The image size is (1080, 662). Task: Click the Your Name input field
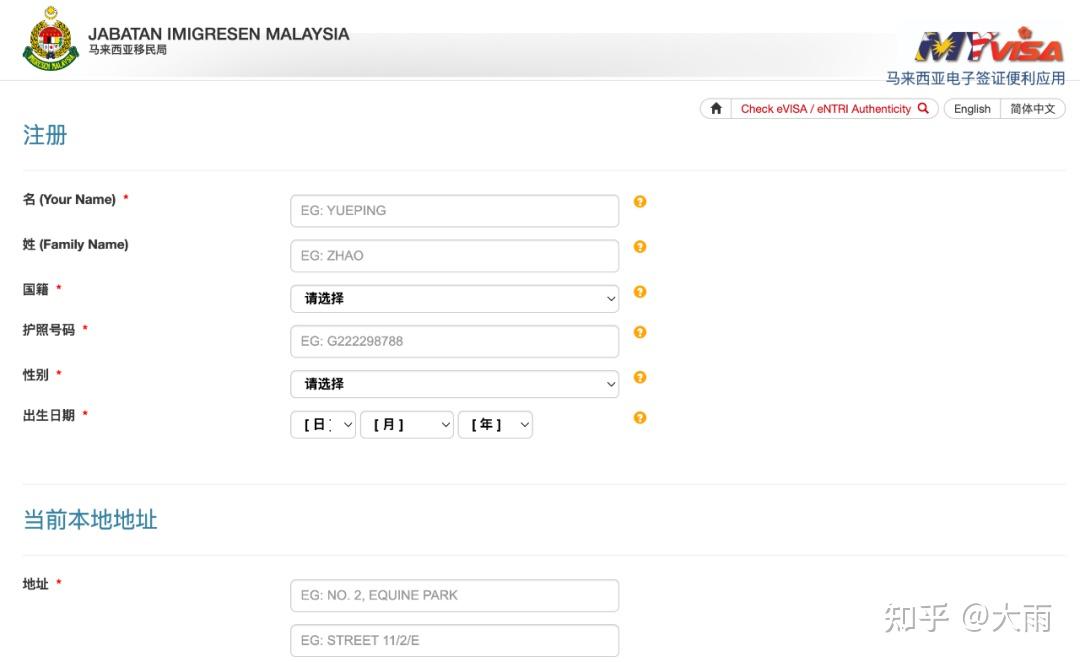coord(455,210)
